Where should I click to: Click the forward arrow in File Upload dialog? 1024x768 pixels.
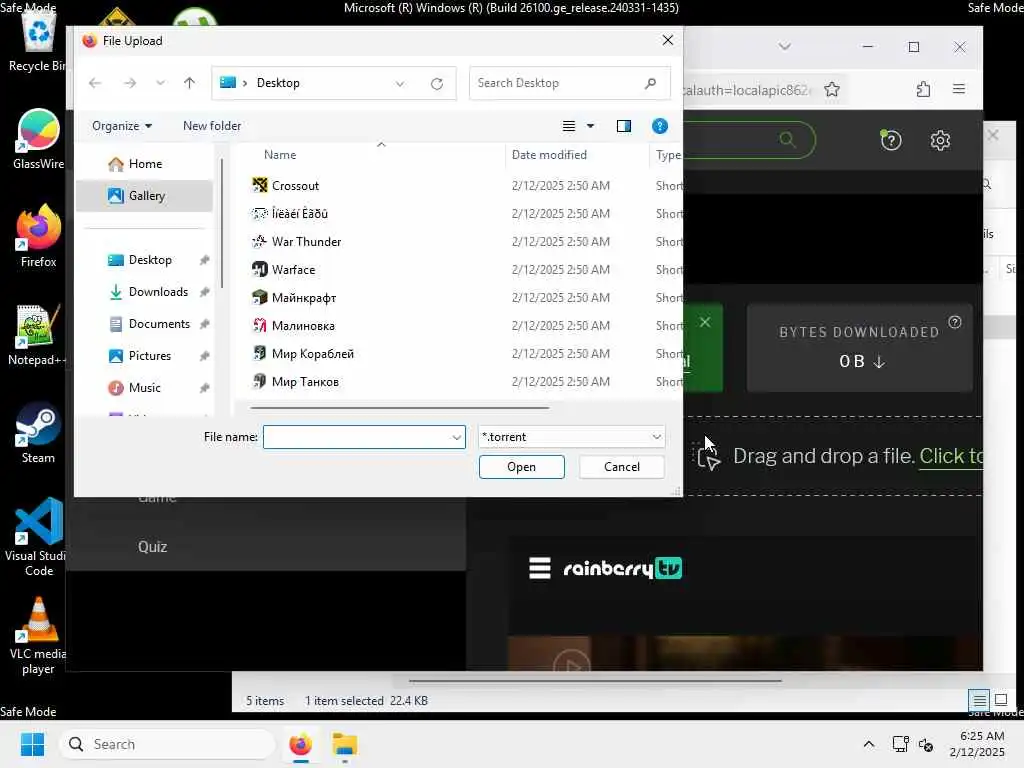coord(130,83)
